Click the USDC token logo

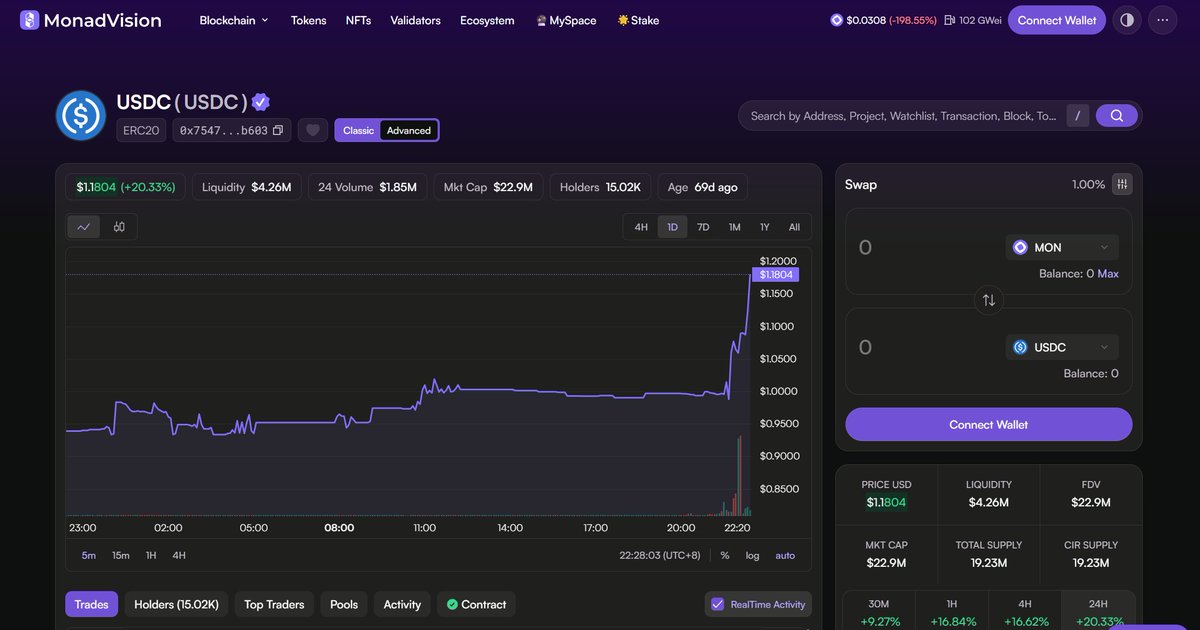tap(81, 115)
